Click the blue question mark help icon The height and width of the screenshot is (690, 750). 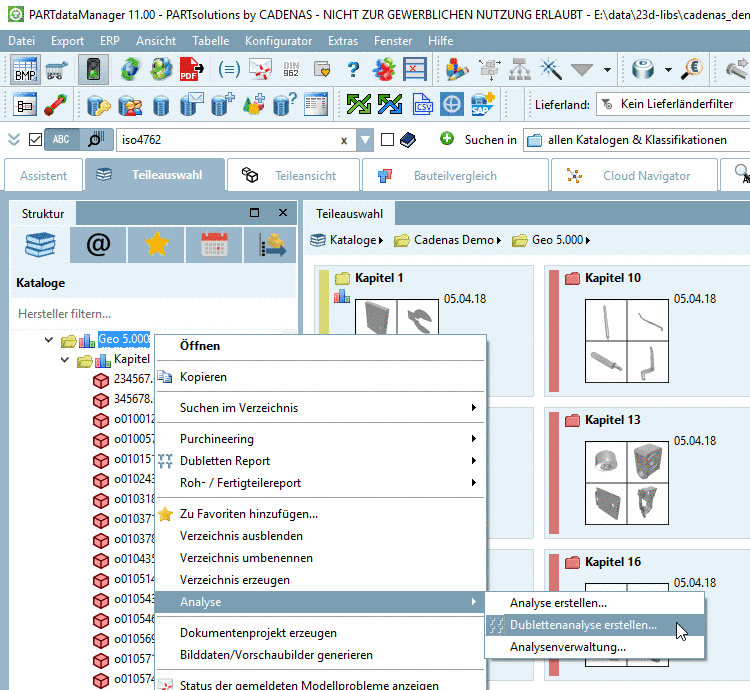353,70
